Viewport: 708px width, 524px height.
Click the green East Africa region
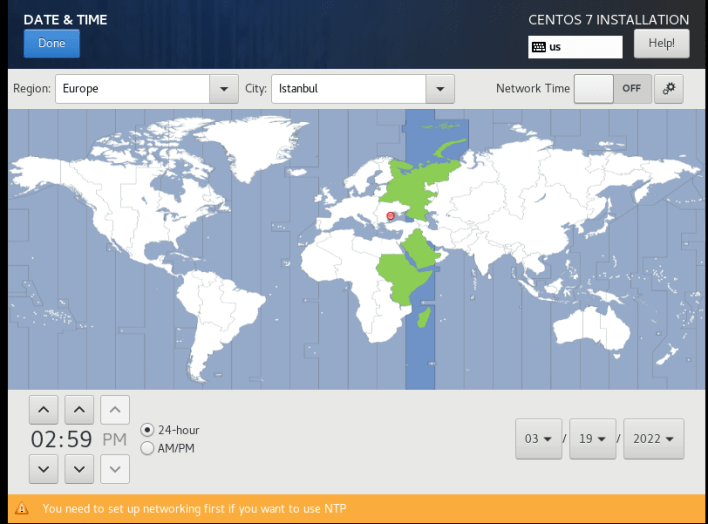pos(402,278)
